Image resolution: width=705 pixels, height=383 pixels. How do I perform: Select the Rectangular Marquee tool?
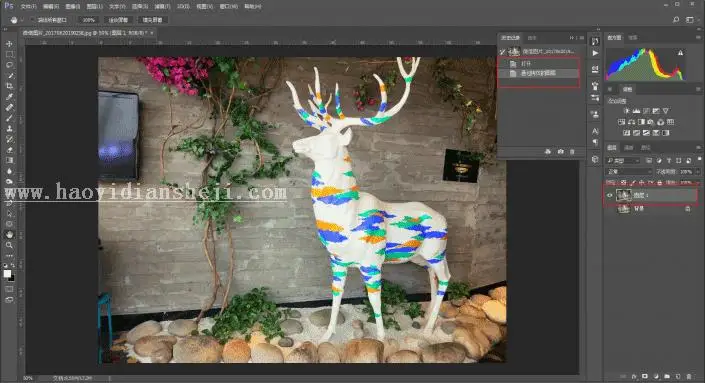(9, 54)
